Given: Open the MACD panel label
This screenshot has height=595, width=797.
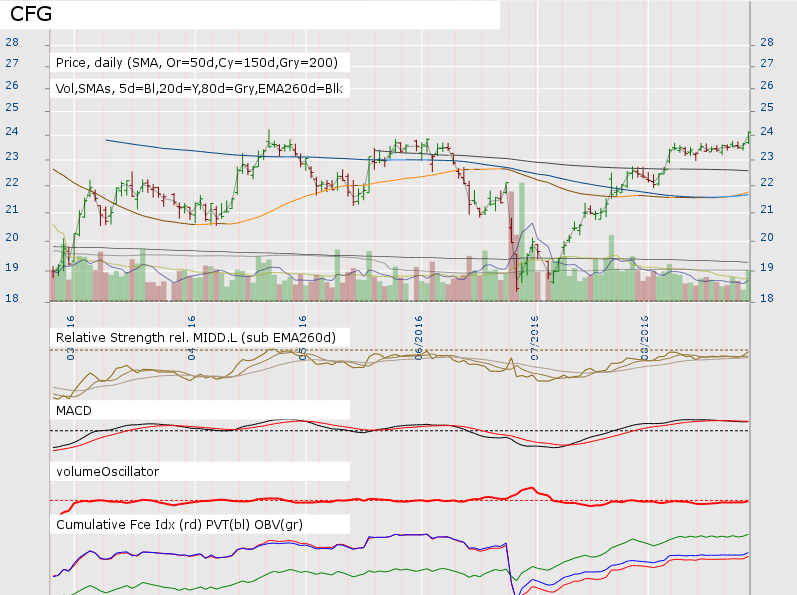Looking at the screenshot, I should (x=75, y=411).
